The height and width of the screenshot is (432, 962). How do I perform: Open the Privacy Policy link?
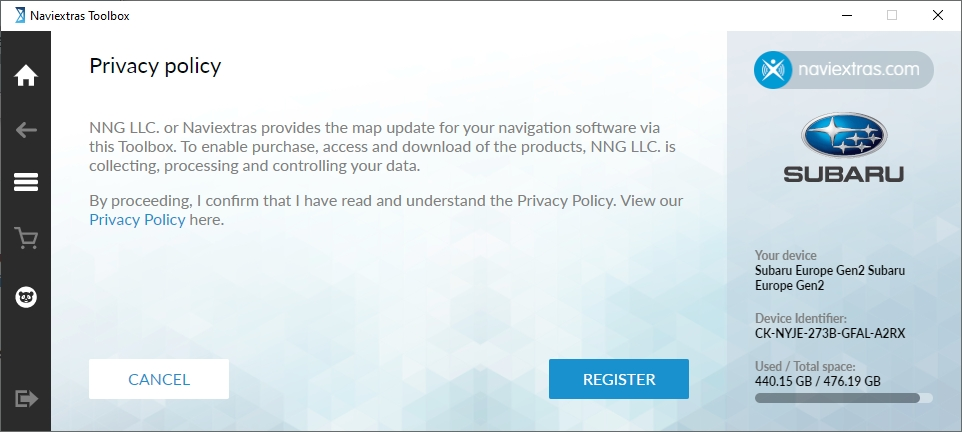point(137,220)
